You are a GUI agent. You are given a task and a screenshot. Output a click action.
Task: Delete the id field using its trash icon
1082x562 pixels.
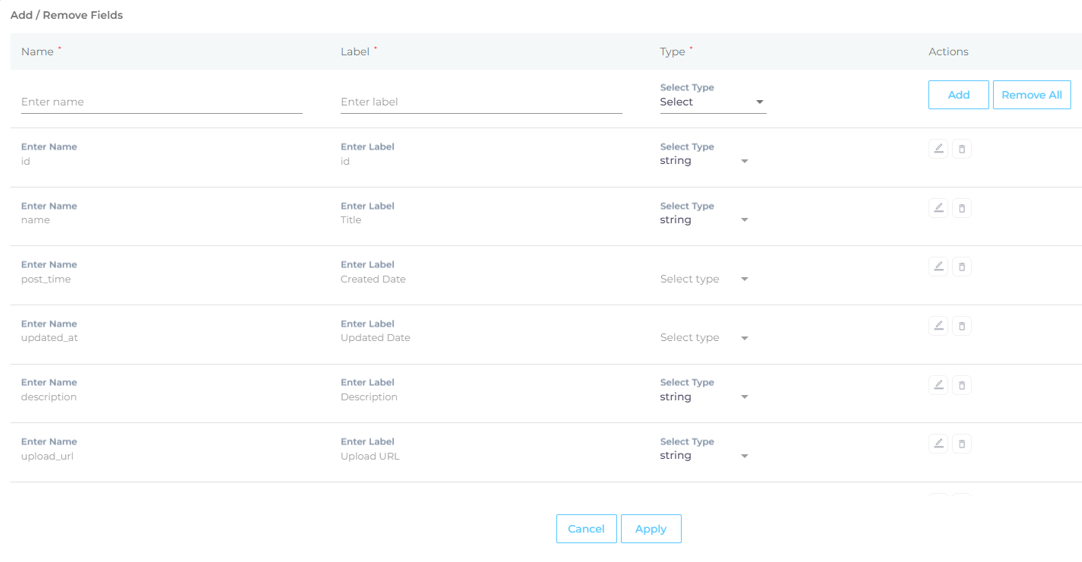(962, 148)
